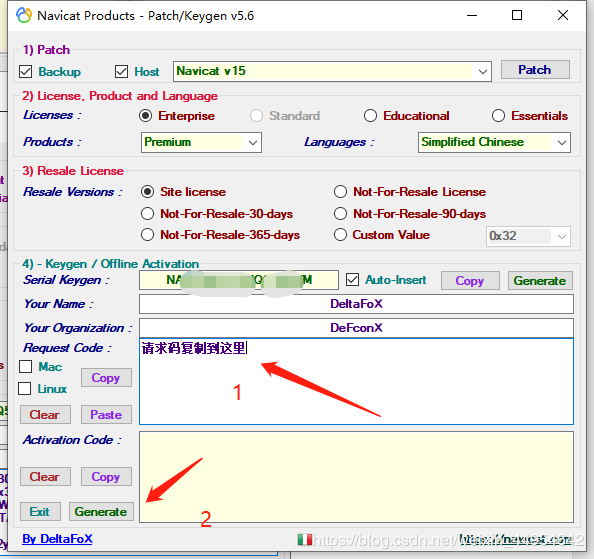
Task: Click the Your Organization field with DeFconX
Action: click(x=356, y=328)
